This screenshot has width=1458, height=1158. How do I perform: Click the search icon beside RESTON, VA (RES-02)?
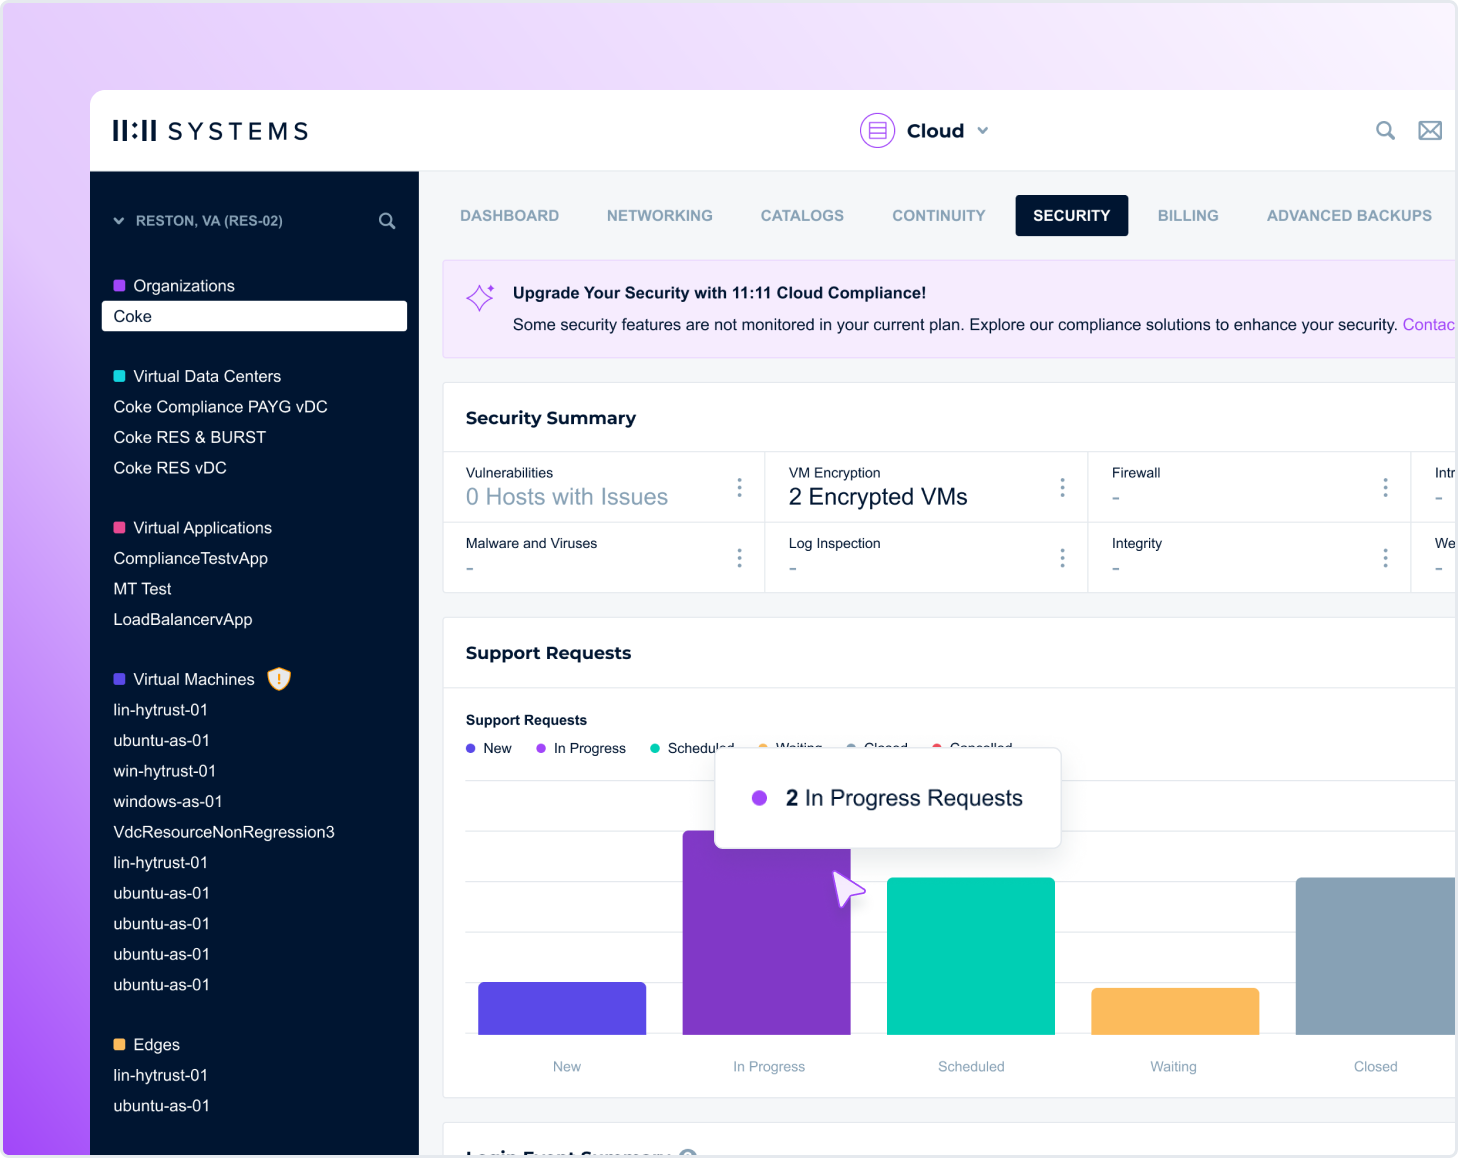[x=387, y=221]
